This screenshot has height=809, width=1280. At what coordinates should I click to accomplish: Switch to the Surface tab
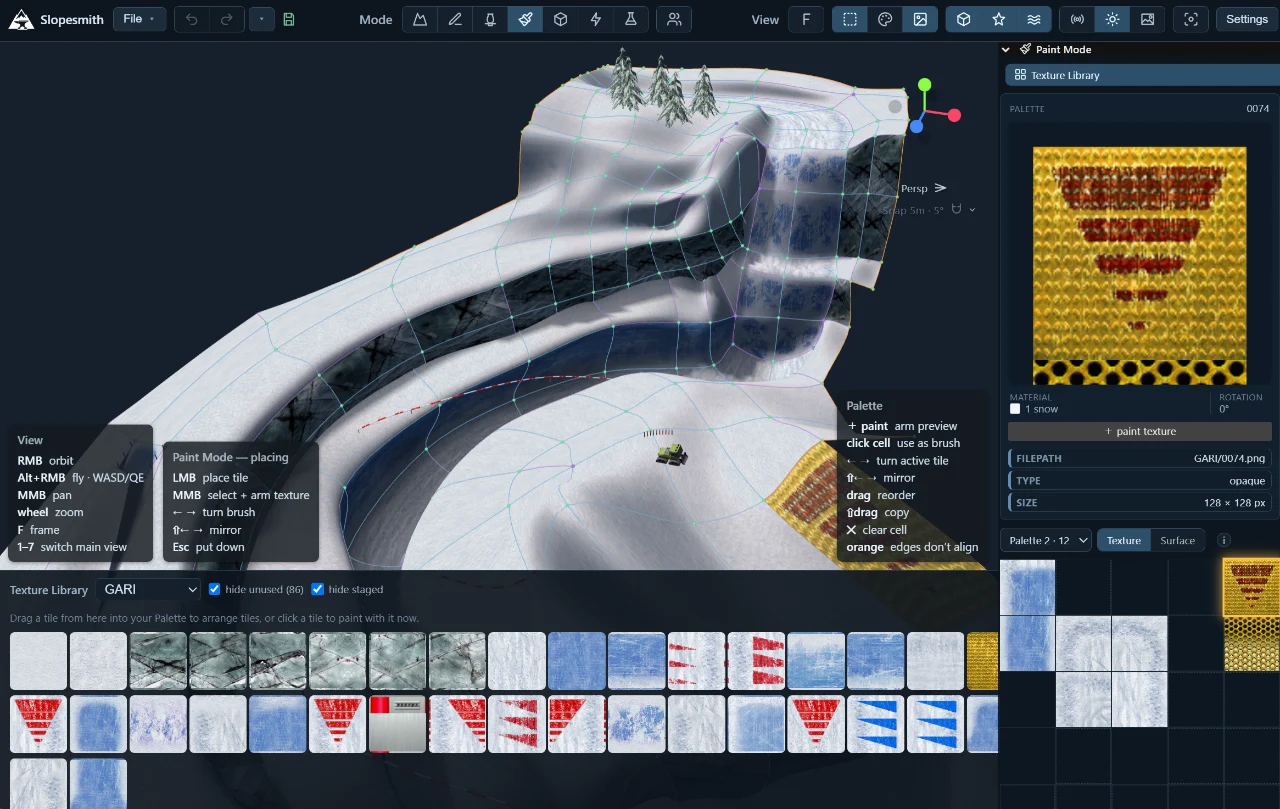point(1177,540)
